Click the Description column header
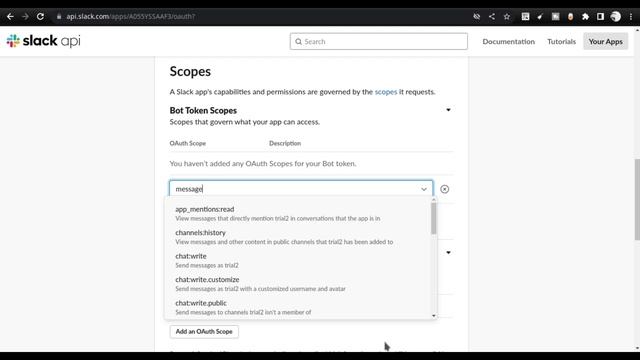640x360 pixels. point(285,143)
